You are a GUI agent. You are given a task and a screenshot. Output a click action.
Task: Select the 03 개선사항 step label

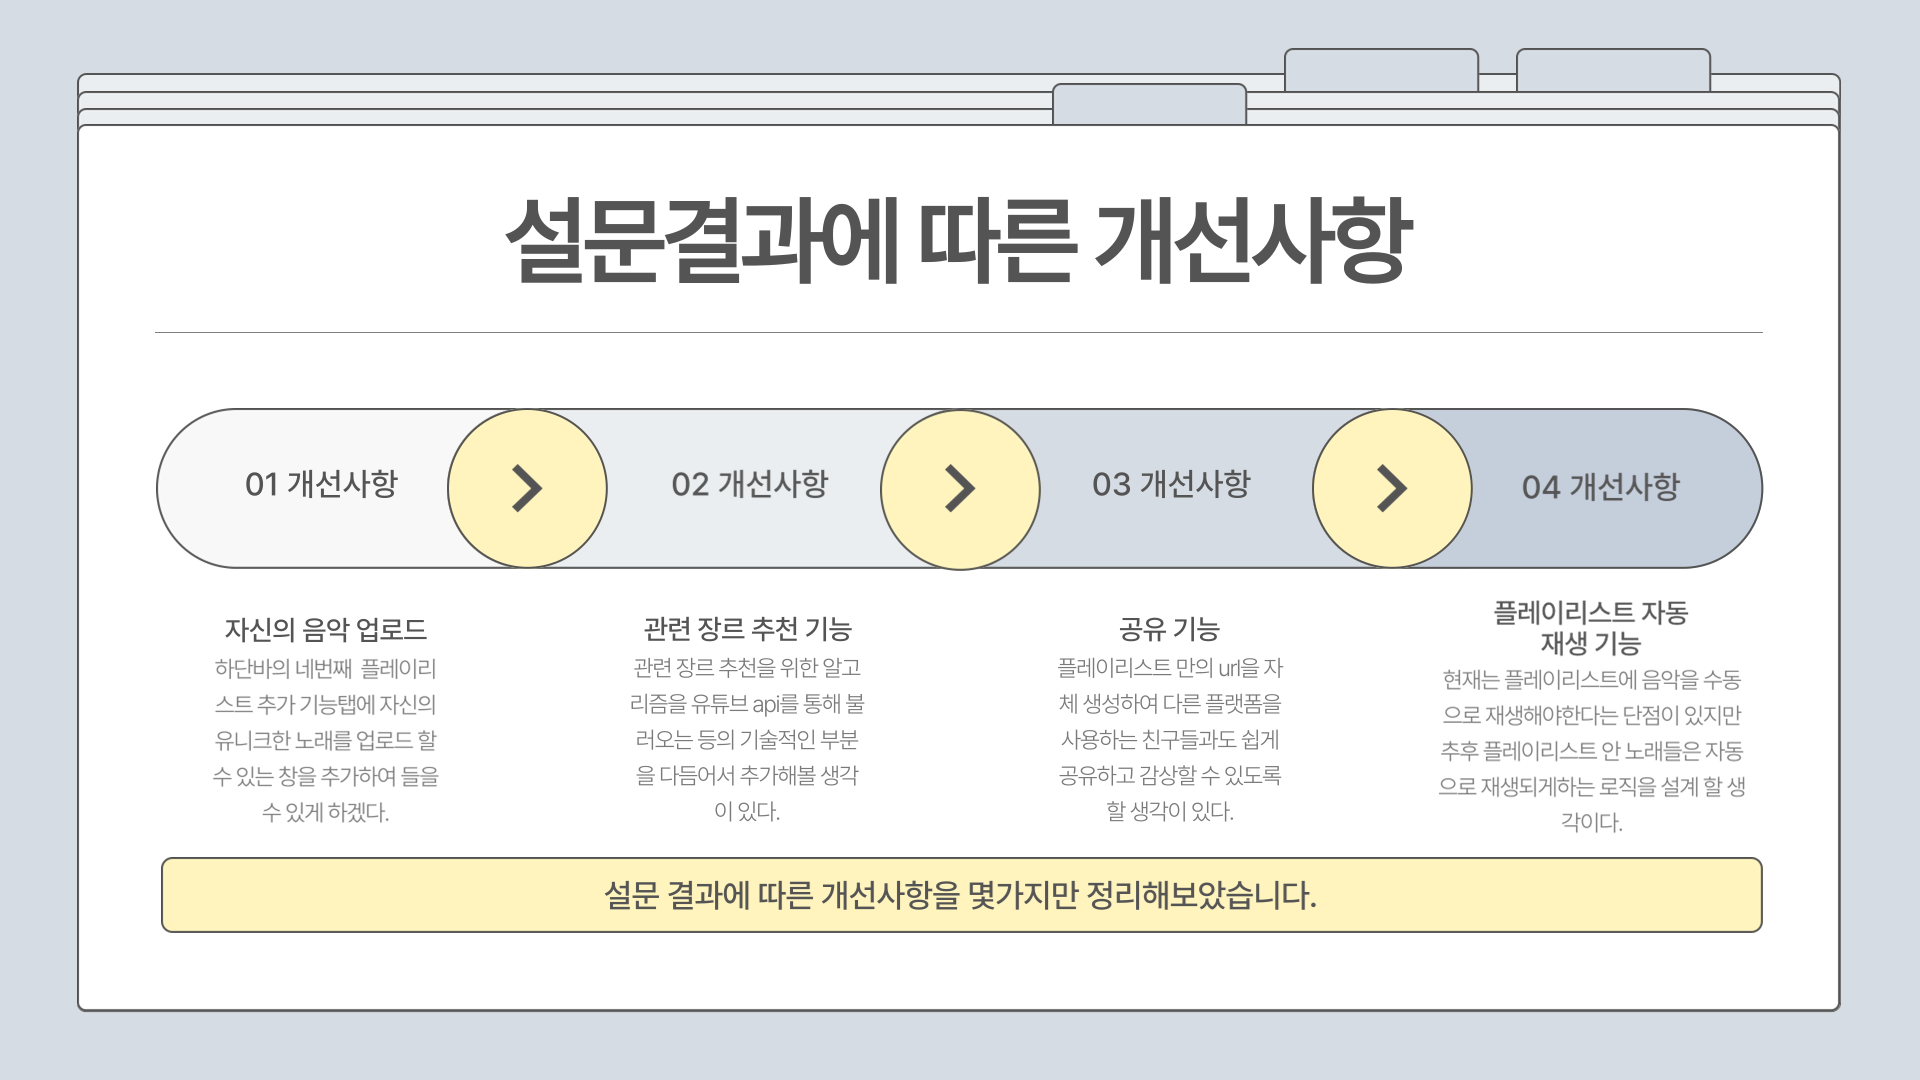[x=1171, y=484]
